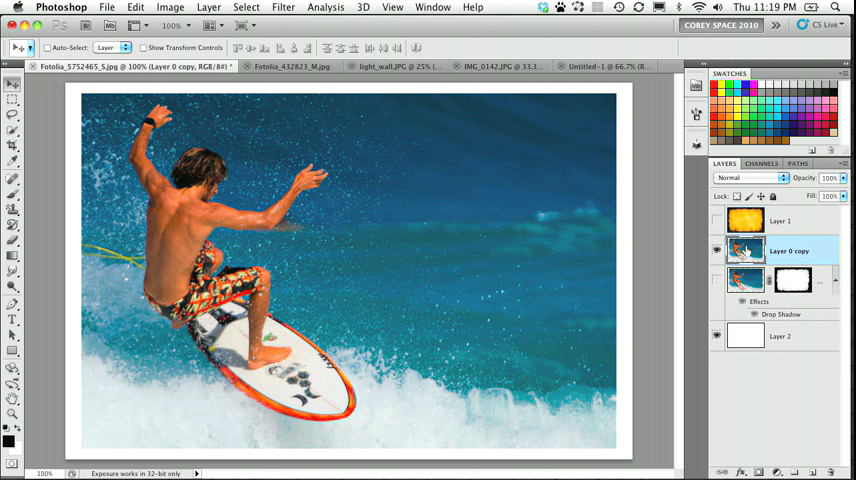Viewport: 856px width, 480px height.
Task: Edit the Opacity 100% value field
Action: (x=829, y=178)
